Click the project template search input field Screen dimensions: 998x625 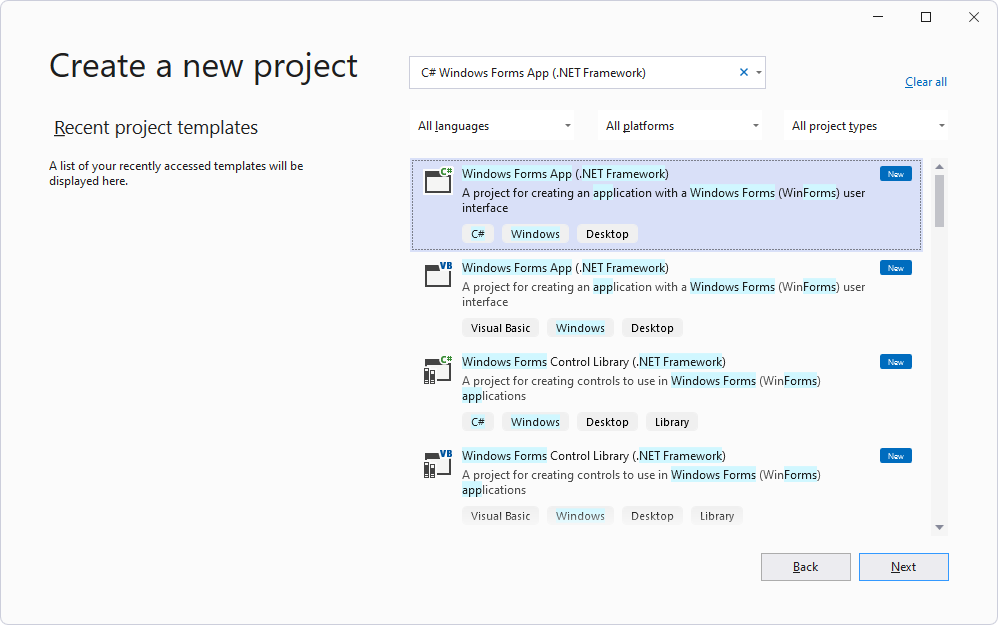coord(570,71)
